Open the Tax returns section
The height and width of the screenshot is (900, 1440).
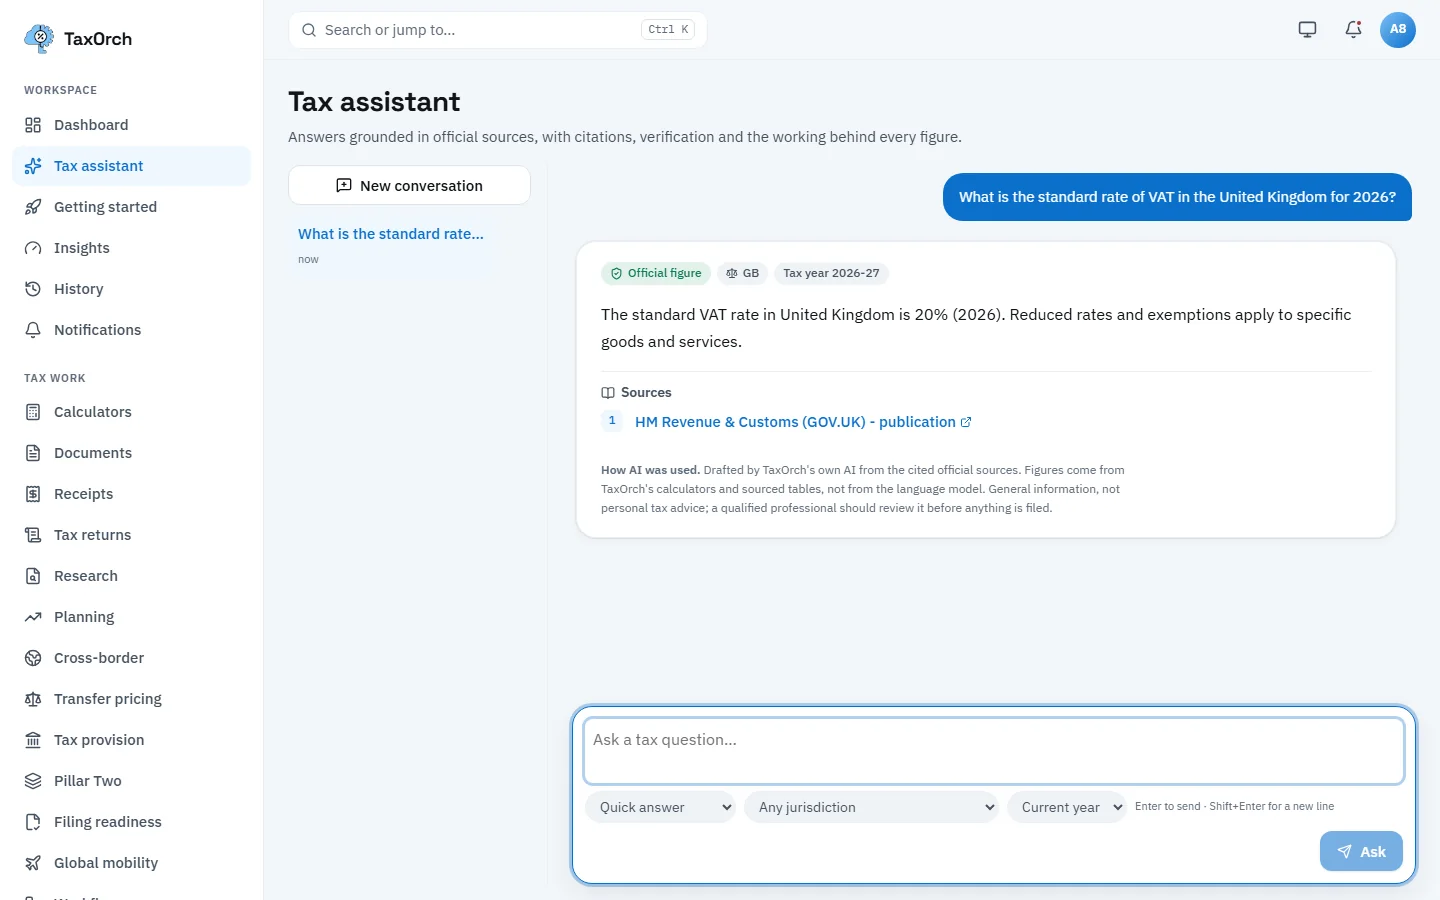[x=131, y=535]
